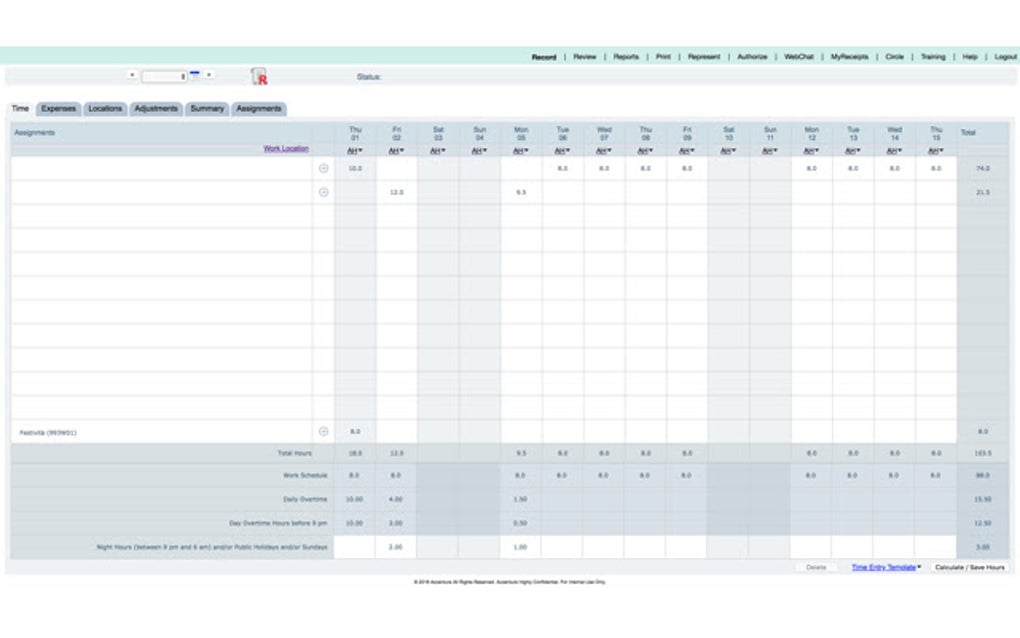Switch to the Locations tab
This screenshot has height=638, width=1020.
pyautogui.click(x=105, y=109)
